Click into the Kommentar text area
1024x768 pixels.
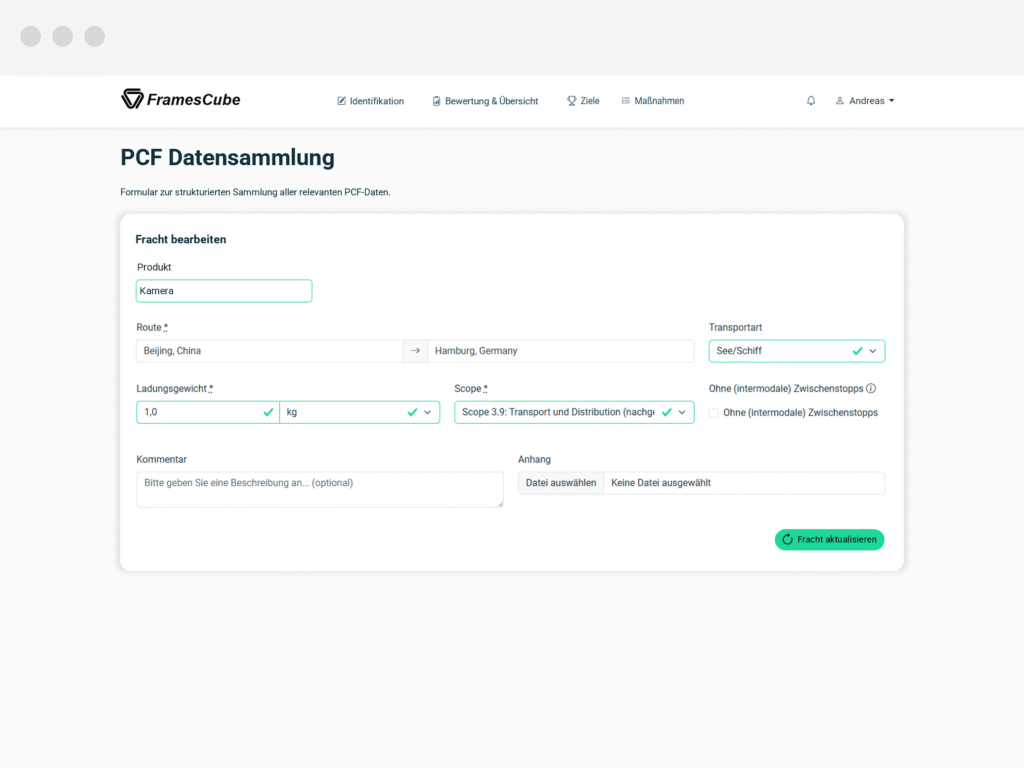coord(320,489)
